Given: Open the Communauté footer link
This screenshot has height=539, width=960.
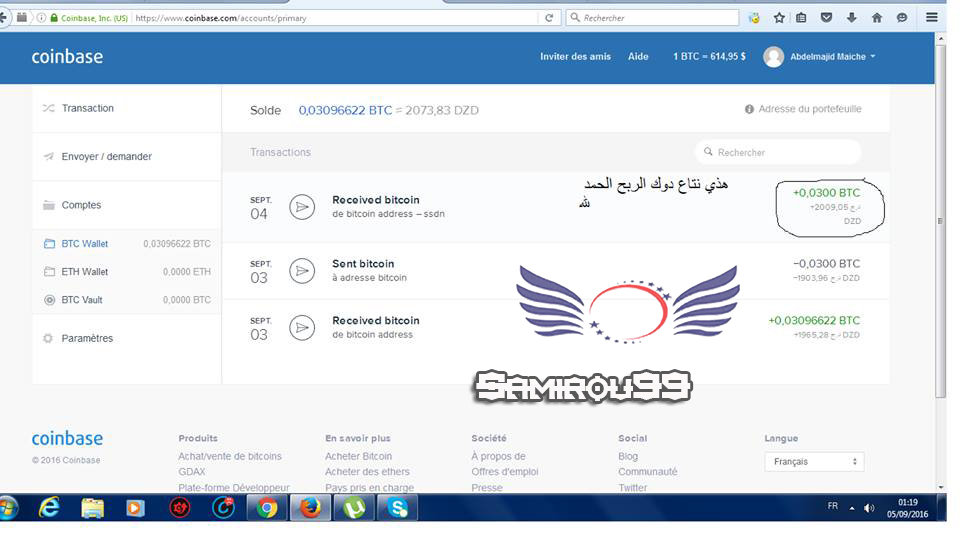Looking at the screenshot, I should 648,472.
